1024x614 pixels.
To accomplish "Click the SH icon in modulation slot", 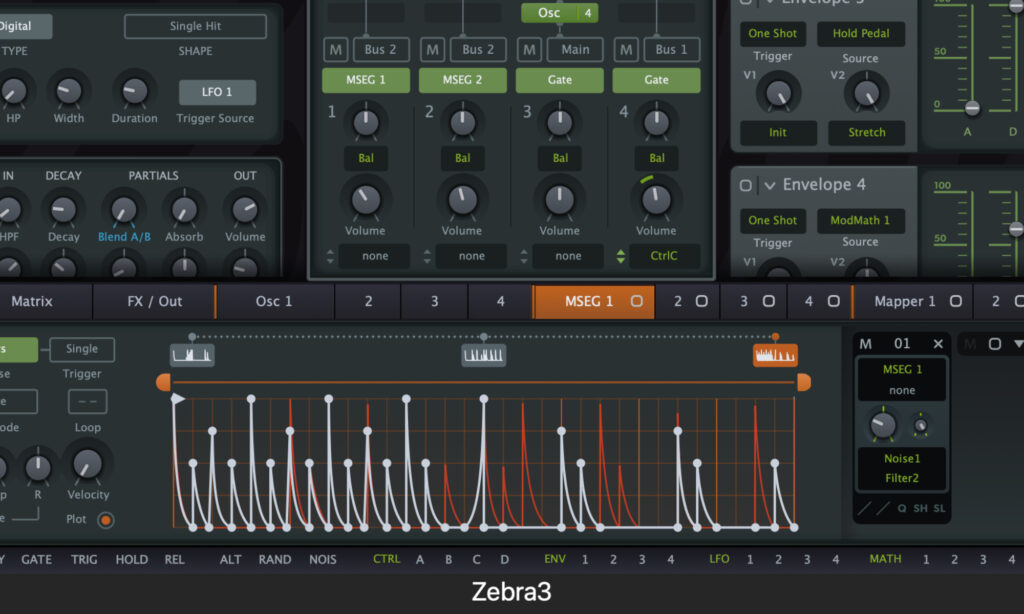I will click(x=920, y=508).
